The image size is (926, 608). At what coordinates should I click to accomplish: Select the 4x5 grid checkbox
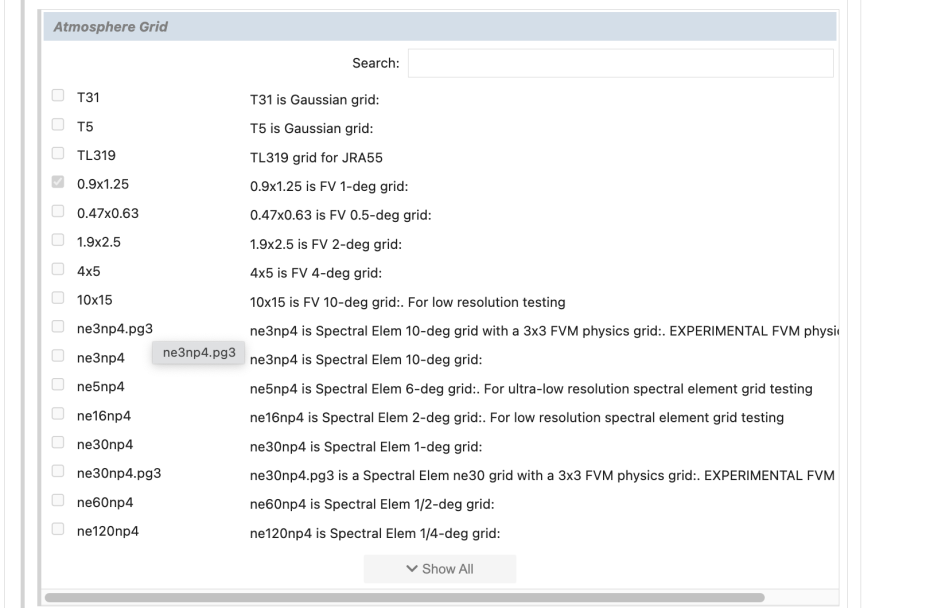coord(58,269)
